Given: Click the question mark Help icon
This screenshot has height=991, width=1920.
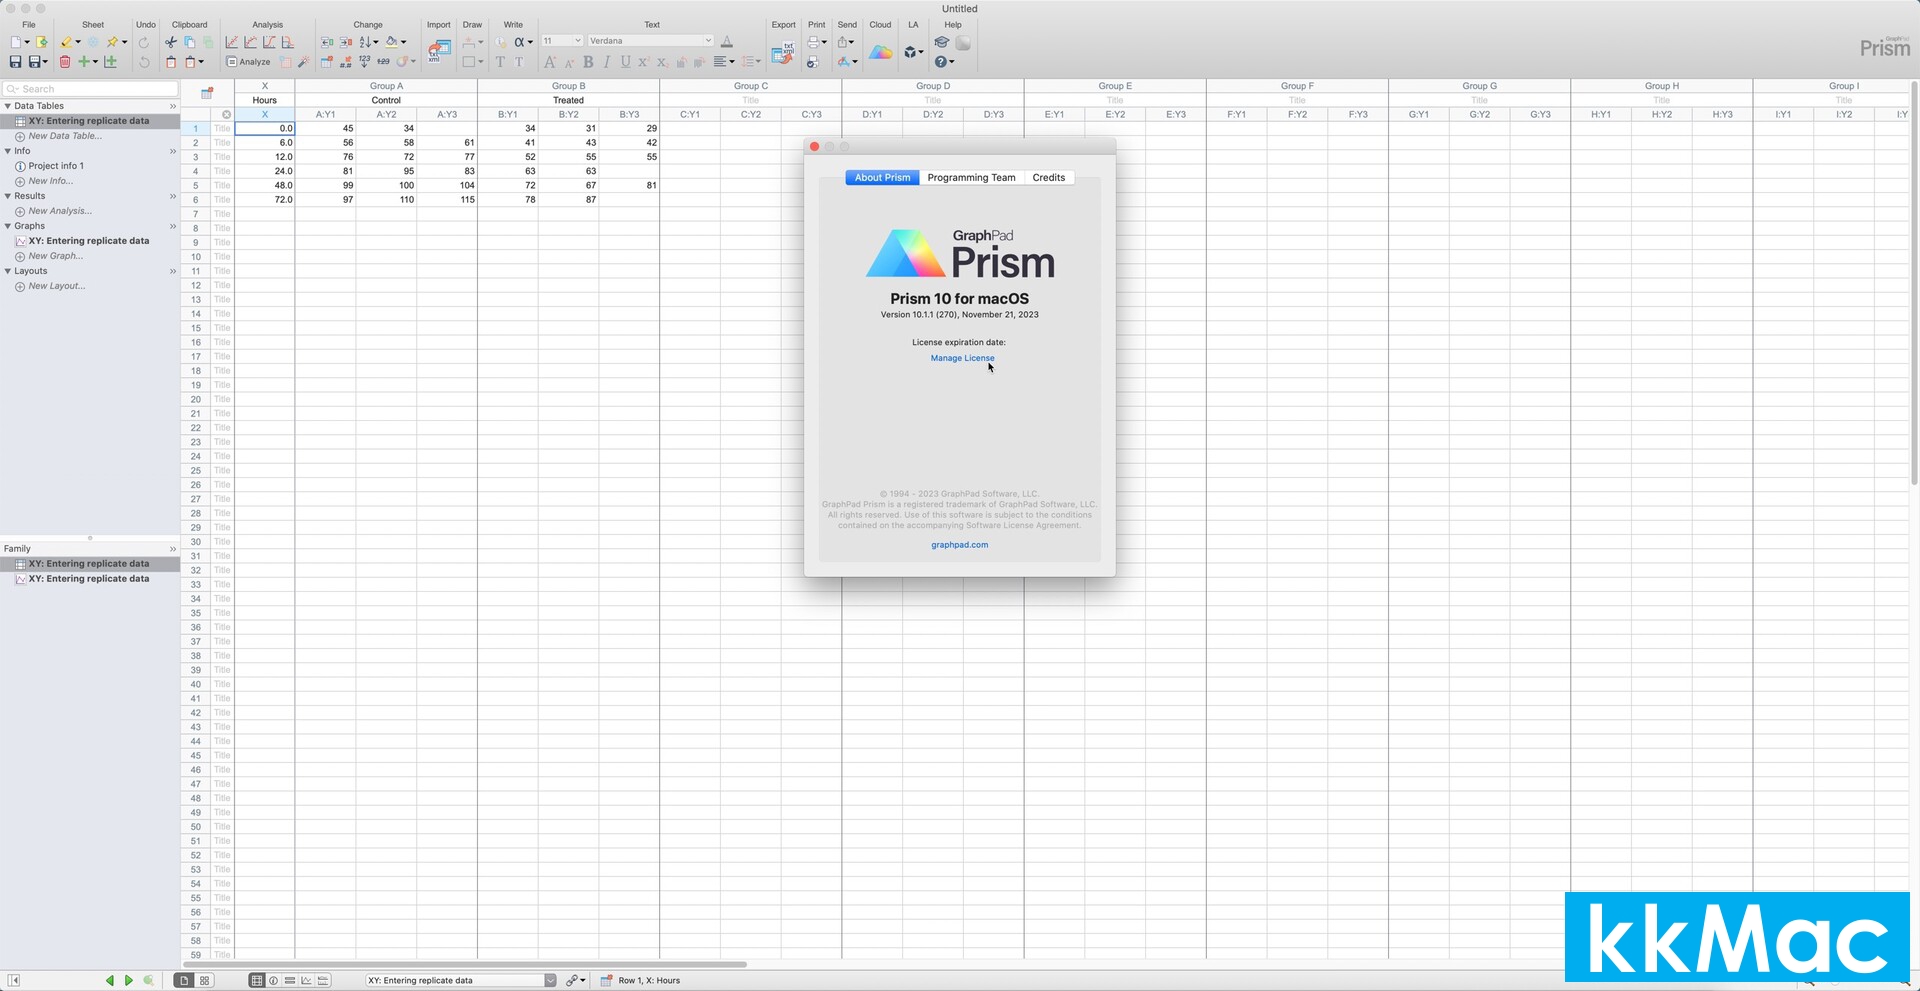Looking at the screenshot, I should click(940, 62).
